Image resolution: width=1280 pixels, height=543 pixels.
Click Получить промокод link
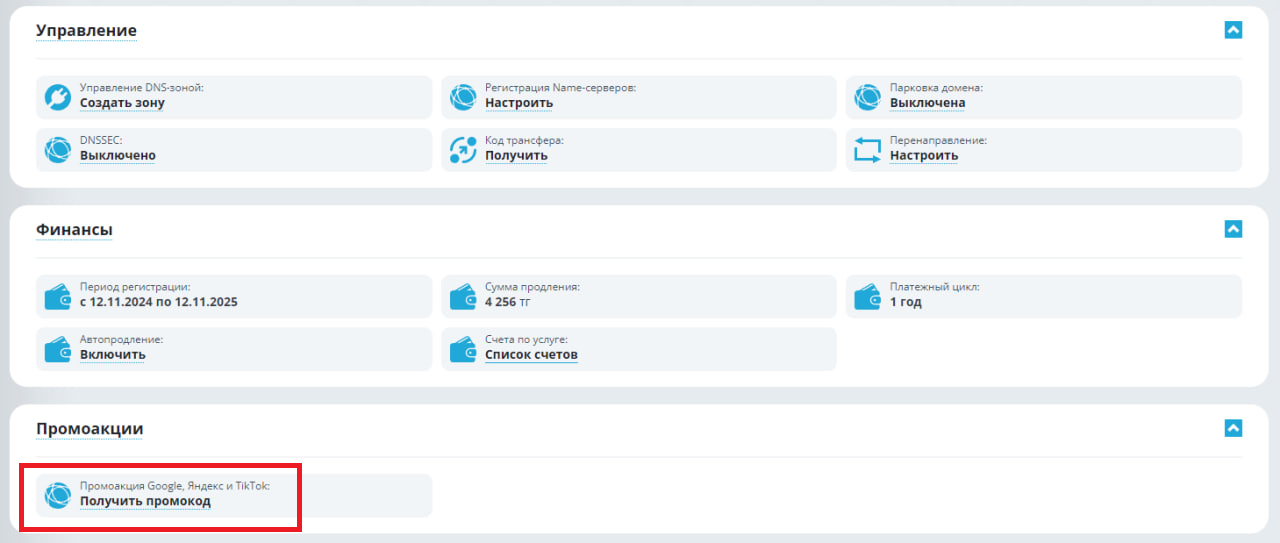pos(145,502)
